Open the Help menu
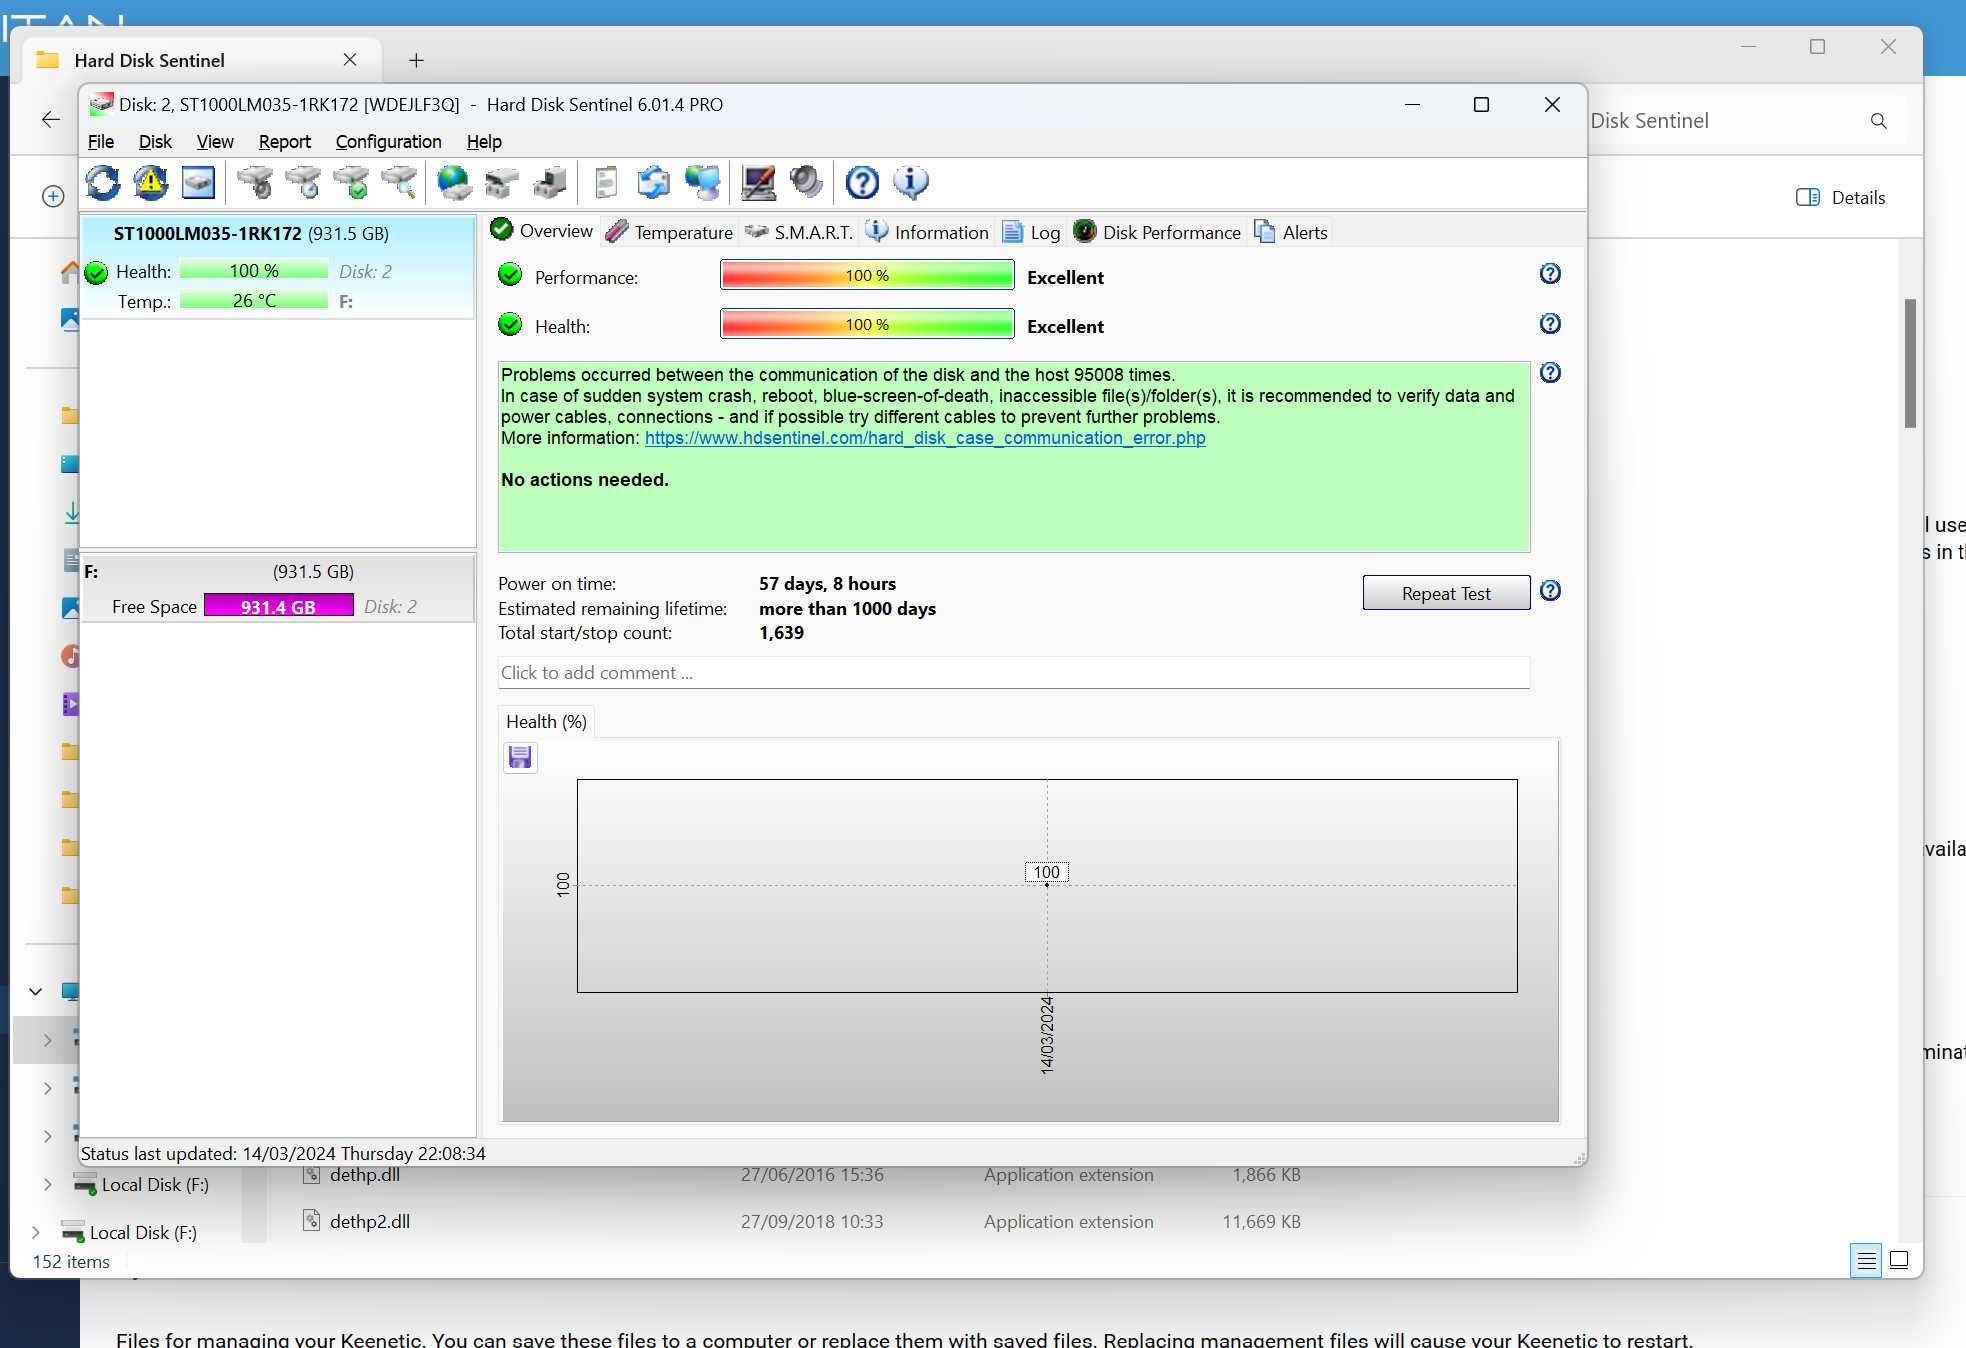 (x=484, y=142)
